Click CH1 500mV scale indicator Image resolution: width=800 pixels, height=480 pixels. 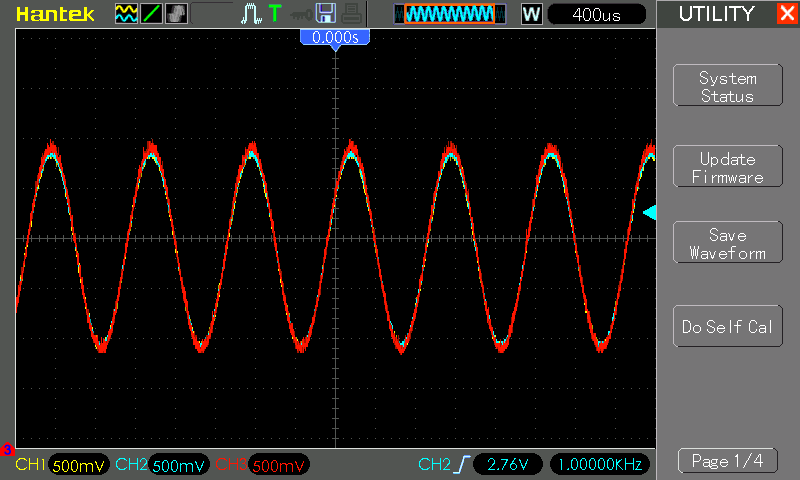point(62,465)
